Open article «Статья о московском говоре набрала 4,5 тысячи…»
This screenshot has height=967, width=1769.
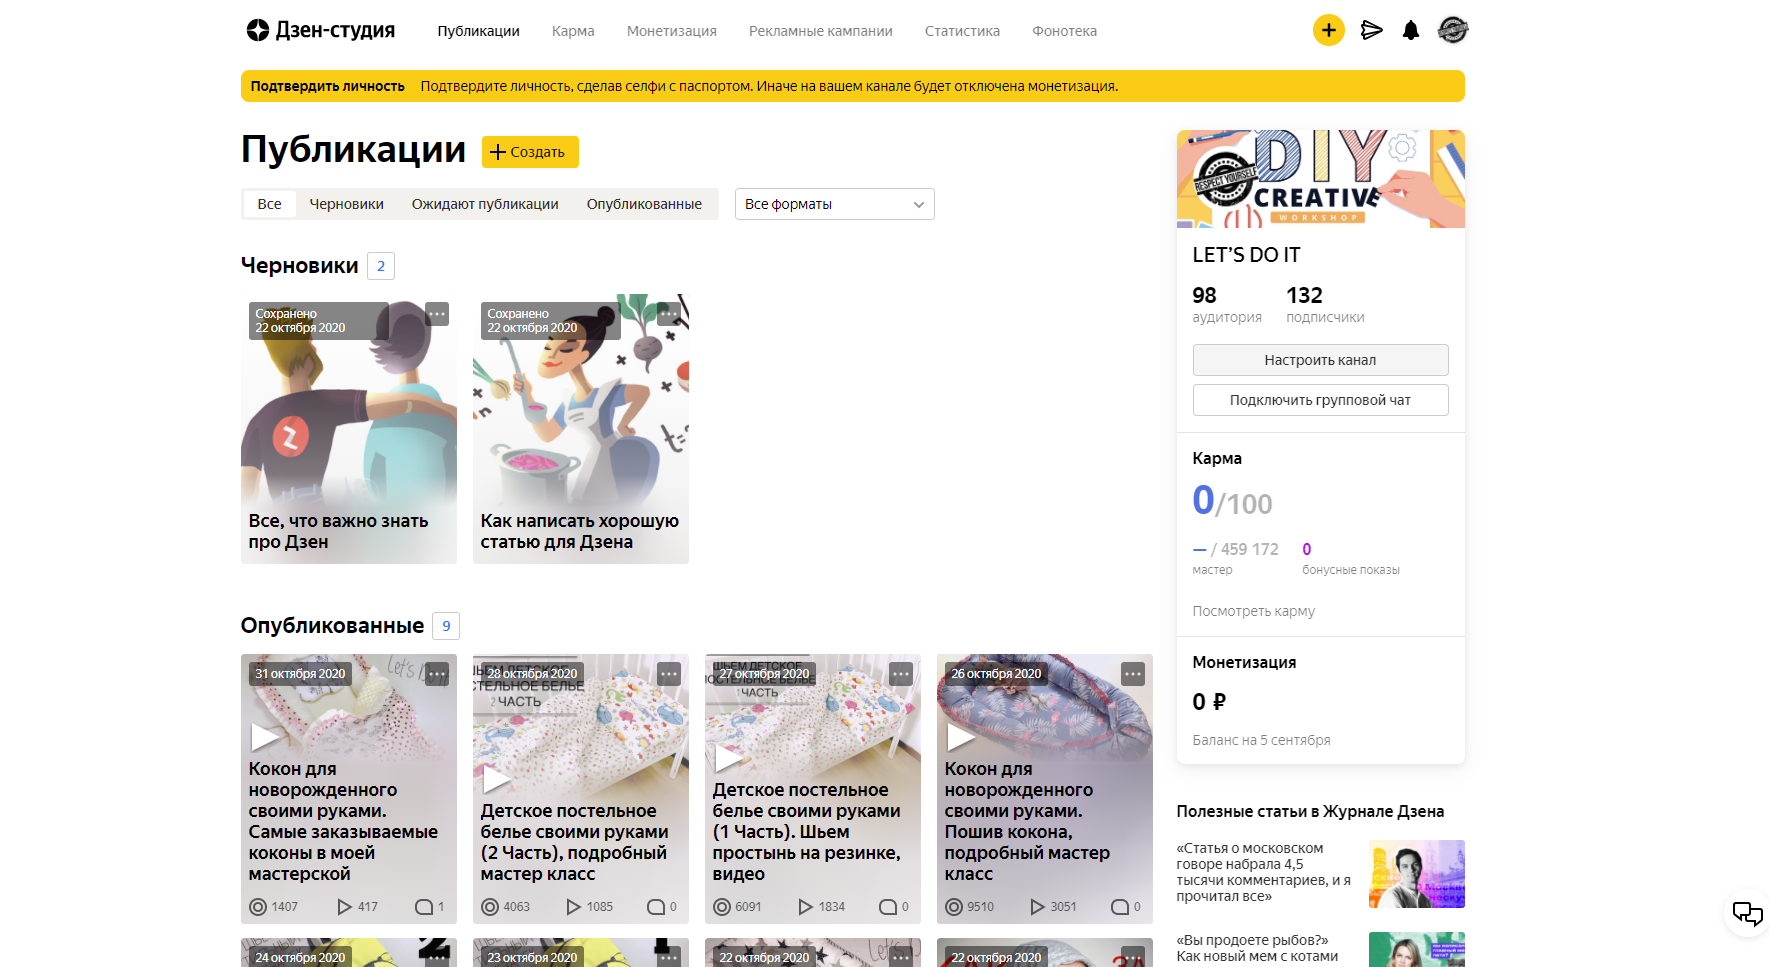tap(1264, 872)
